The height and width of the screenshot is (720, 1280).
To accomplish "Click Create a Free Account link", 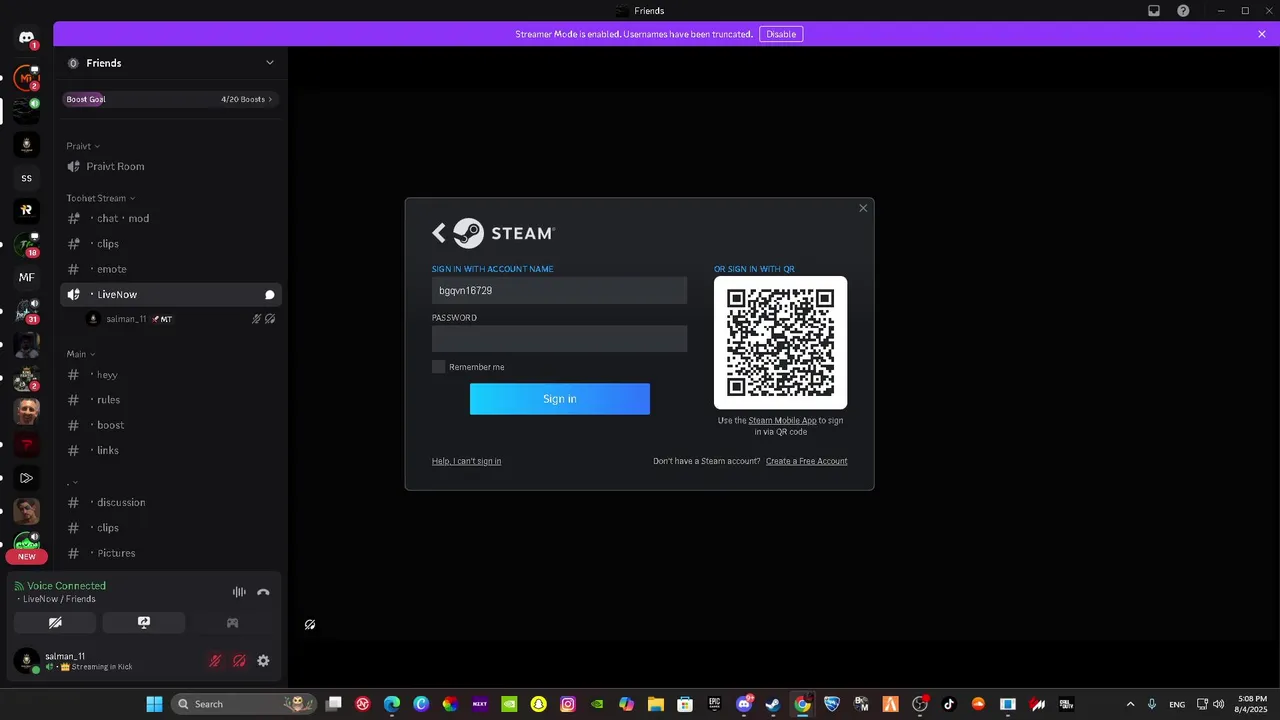I will click(806, 461).
